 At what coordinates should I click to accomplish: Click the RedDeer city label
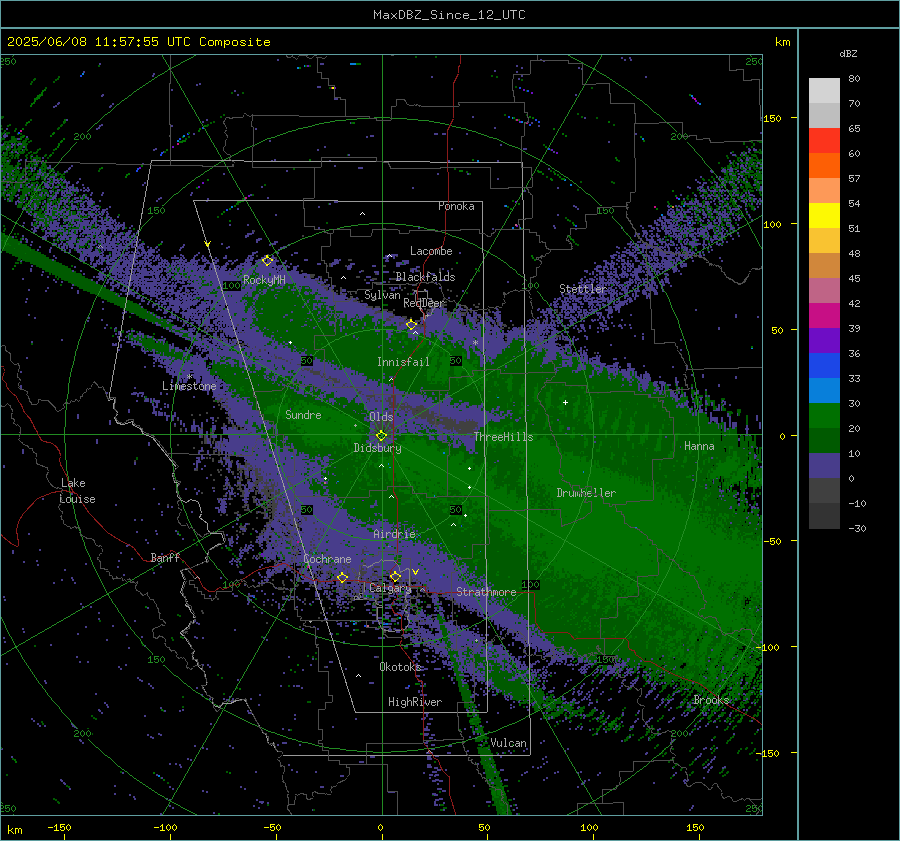[x=424, y=303]
